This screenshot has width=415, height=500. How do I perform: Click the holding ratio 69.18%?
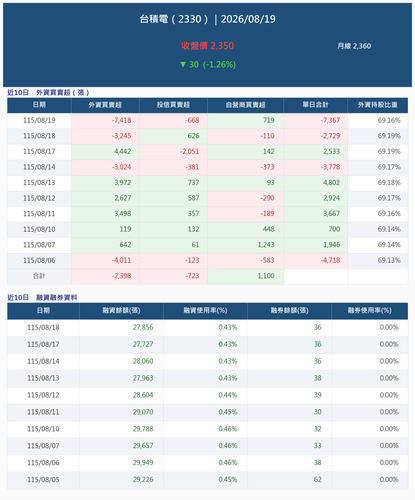point(389,183)
